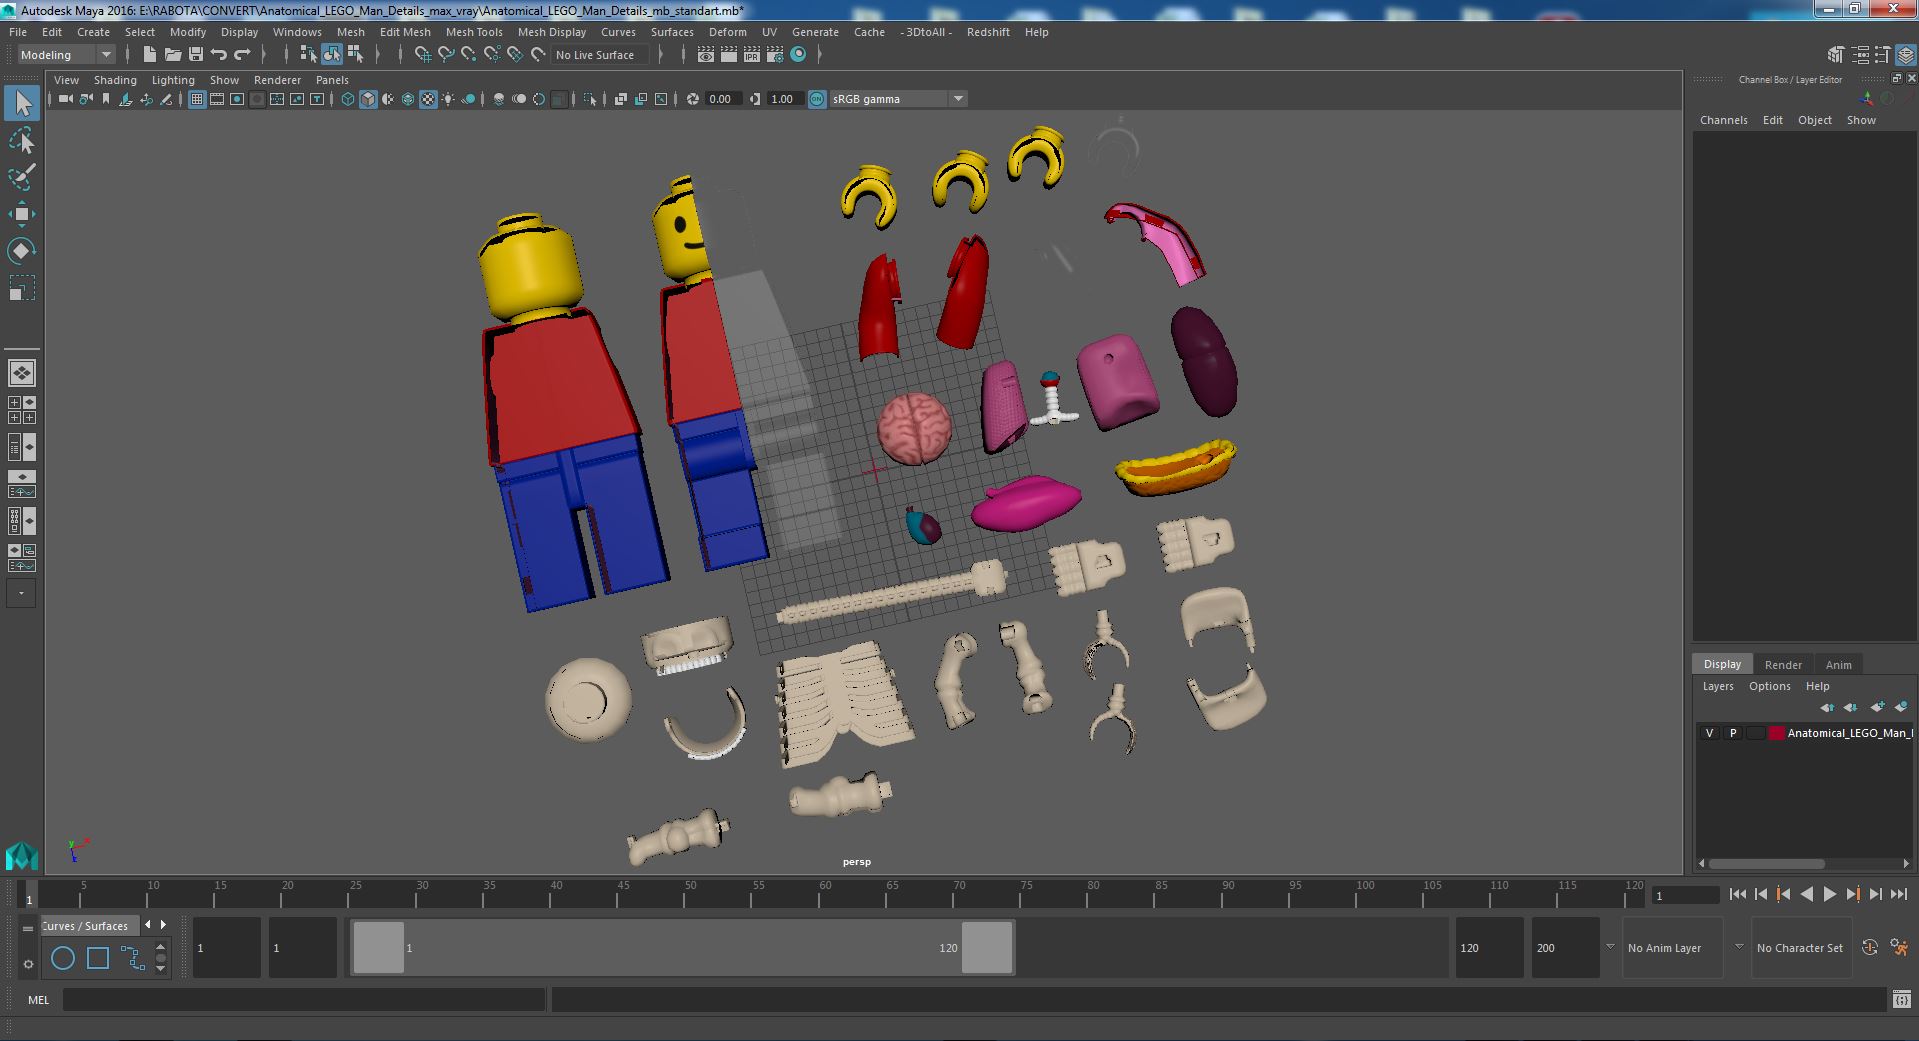The height and width of the screenshot is (1041, 1919).
Task: Toggle wireframe shading in viewport
Action: tap(347, 99)
